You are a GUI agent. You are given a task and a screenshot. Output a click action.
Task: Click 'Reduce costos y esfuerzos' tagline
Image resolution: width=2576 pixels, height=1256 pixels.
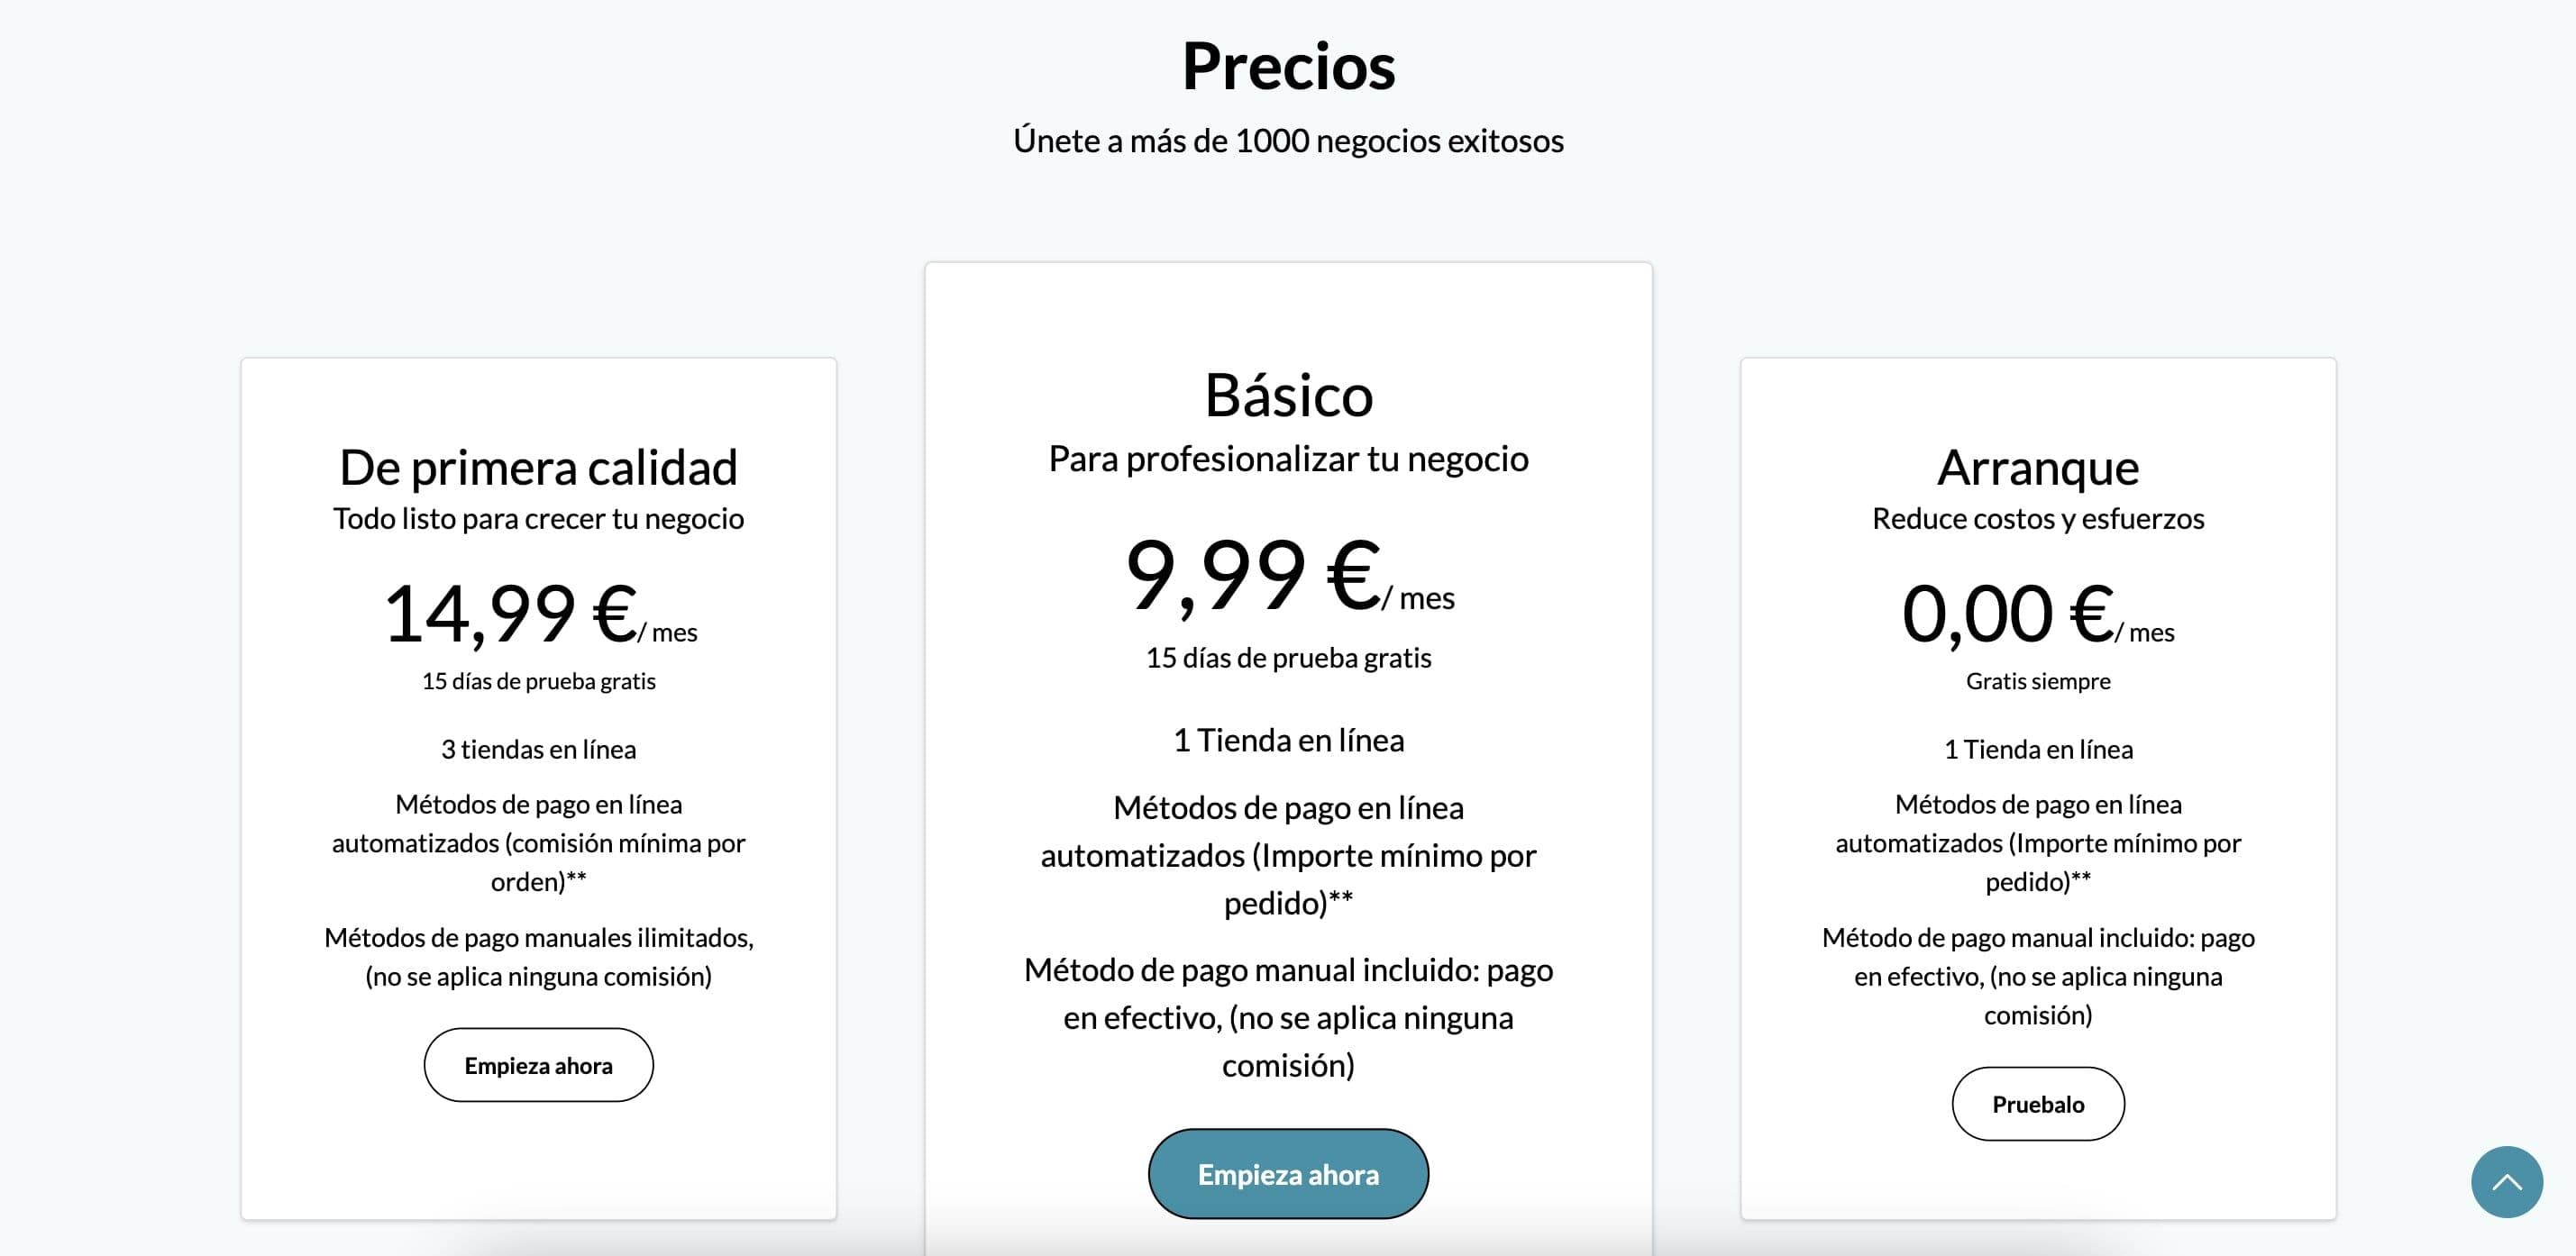click(2038, 519)
